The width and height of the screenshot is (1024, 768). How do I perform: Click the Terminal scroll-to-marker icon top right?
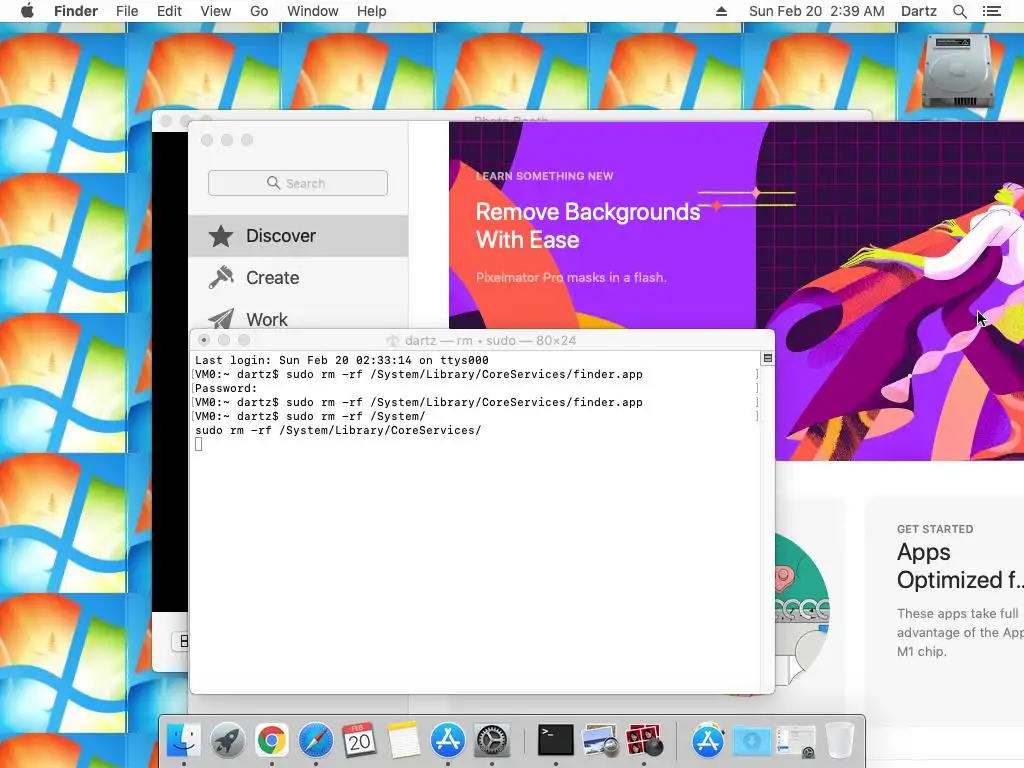pyautogui.click(x=767, y=358)
